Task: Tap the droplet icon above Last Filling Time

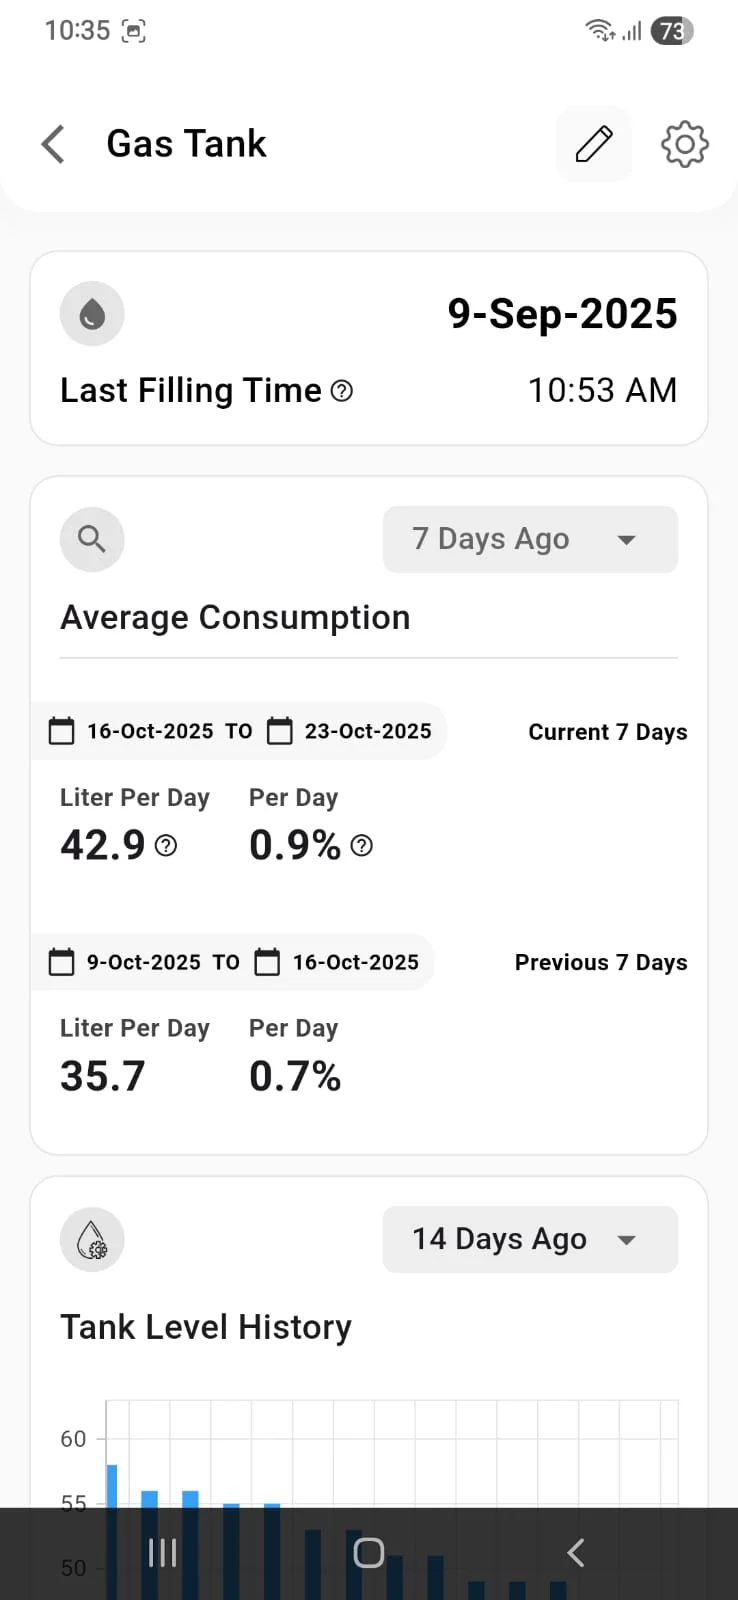Action: click(x=92, y=314)
